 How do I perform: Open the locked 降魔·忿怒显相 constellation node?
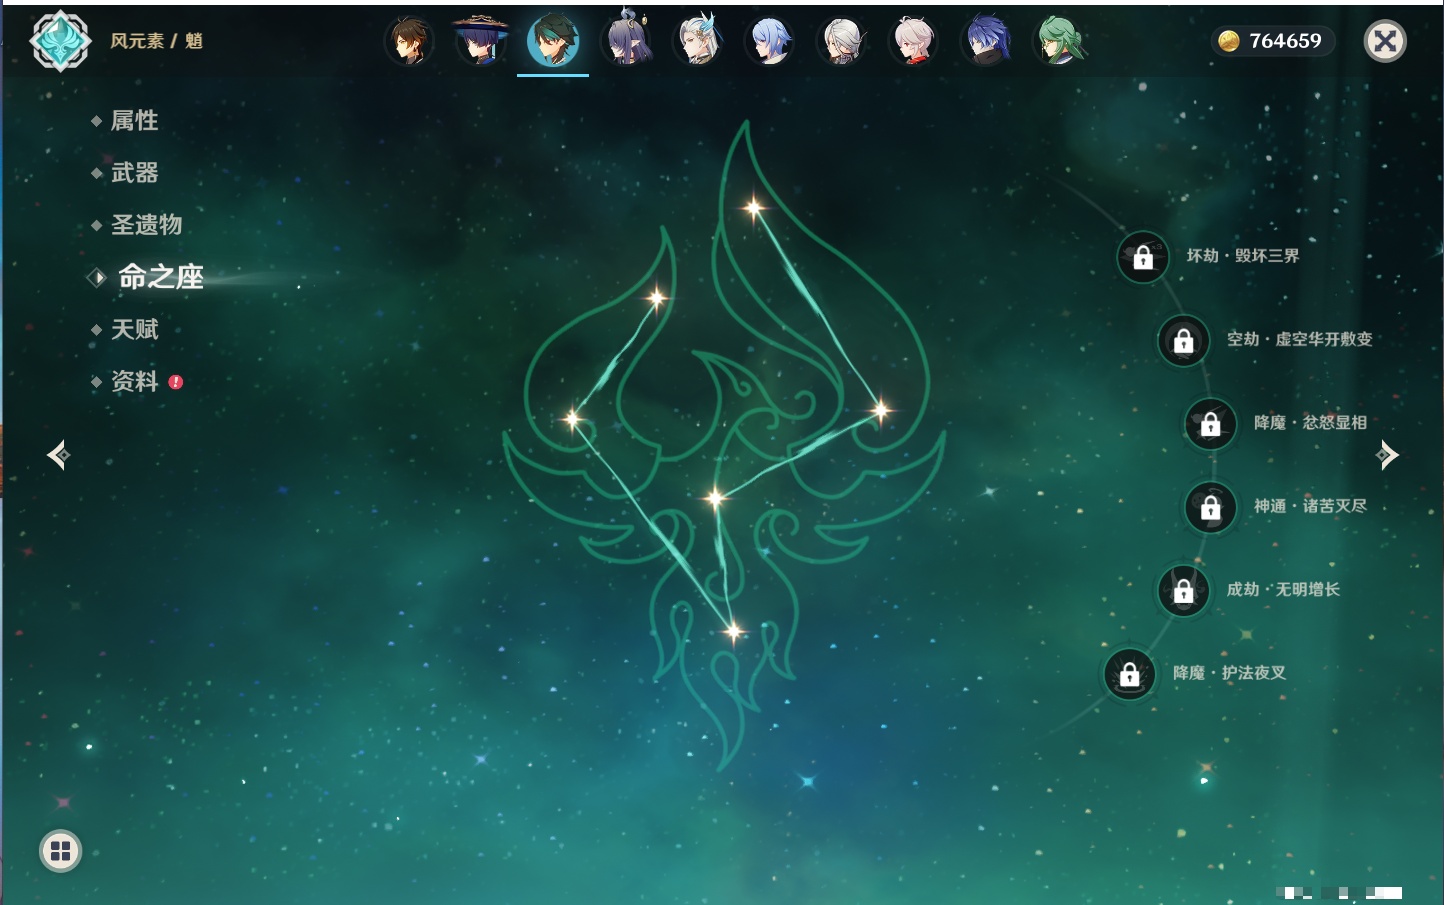pyautogui.click(x=1210, y=423)
